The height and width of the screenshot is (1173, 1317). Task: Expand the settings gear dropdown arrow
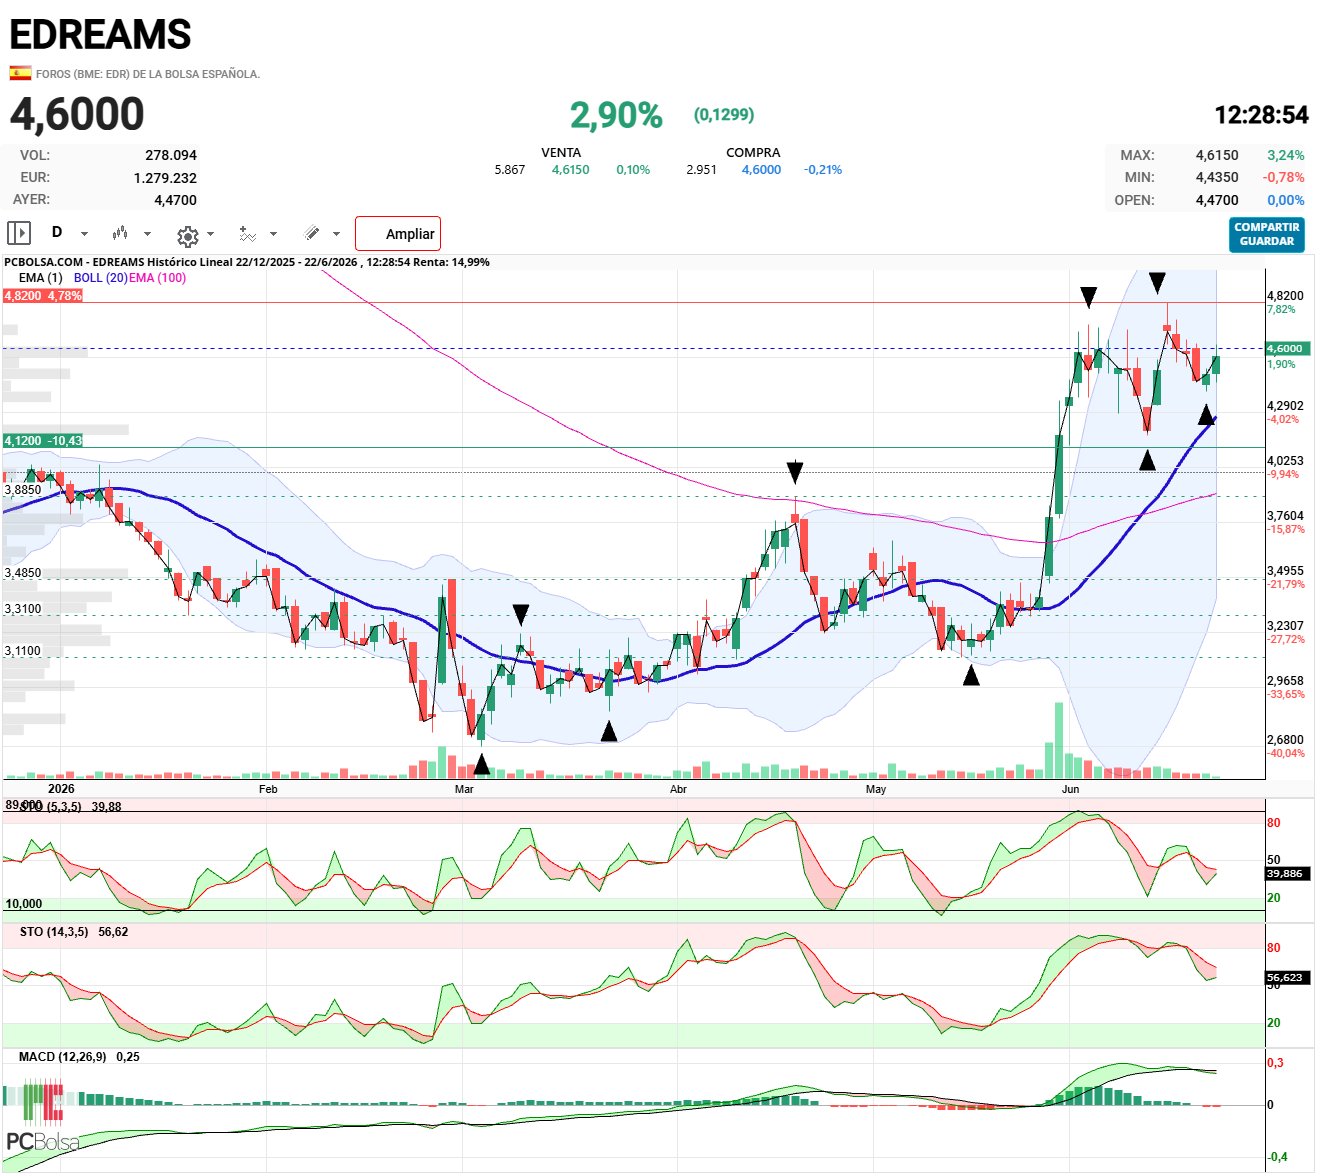[210, 234]
